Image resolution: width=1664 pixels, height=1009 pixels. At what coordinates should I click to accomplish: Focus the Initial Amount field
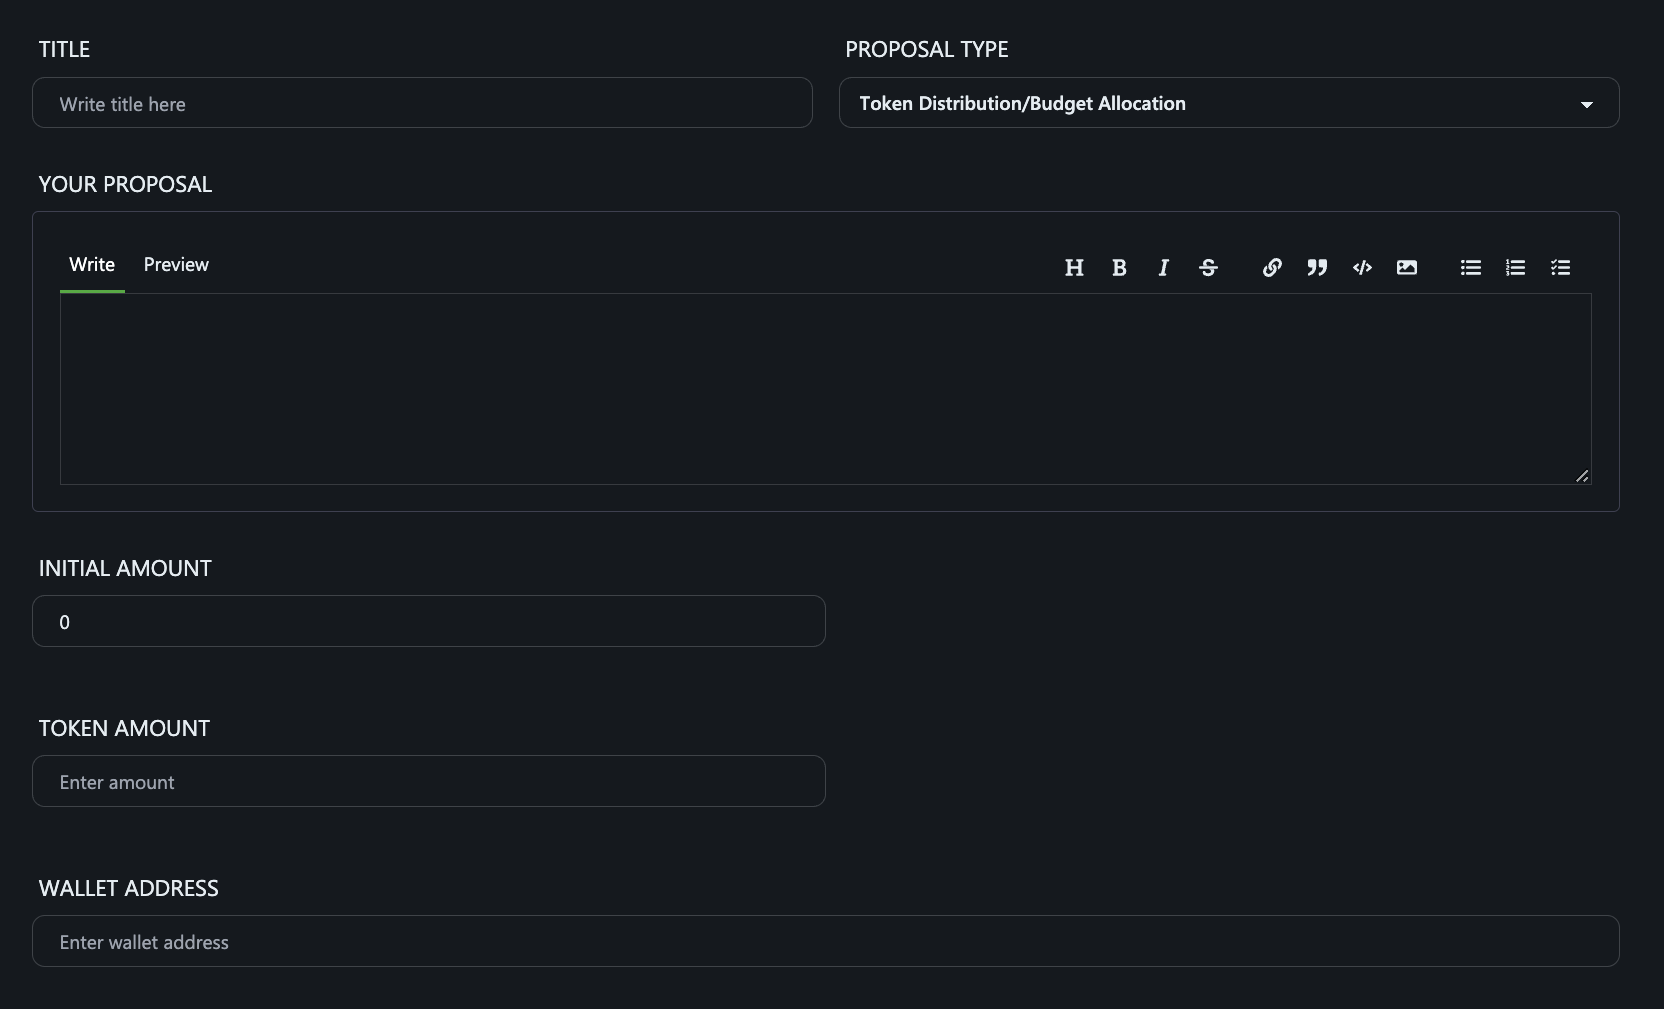tap(429, 621)
